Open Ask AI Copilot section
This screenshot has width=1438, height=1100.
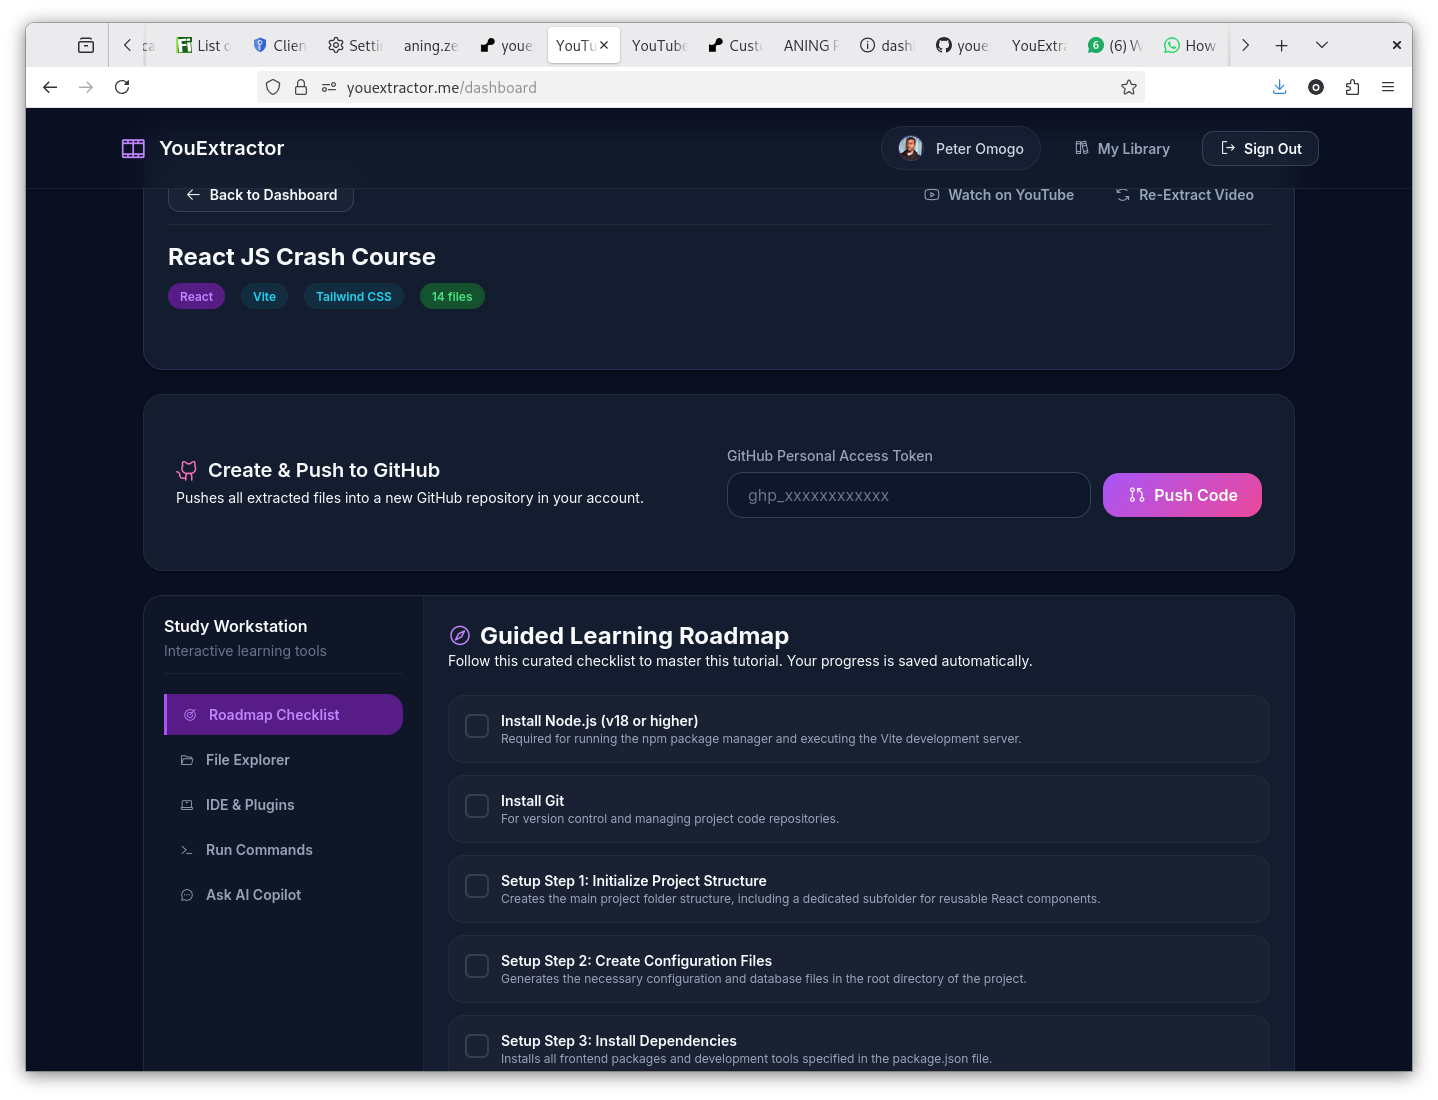[x=283, y=895]
